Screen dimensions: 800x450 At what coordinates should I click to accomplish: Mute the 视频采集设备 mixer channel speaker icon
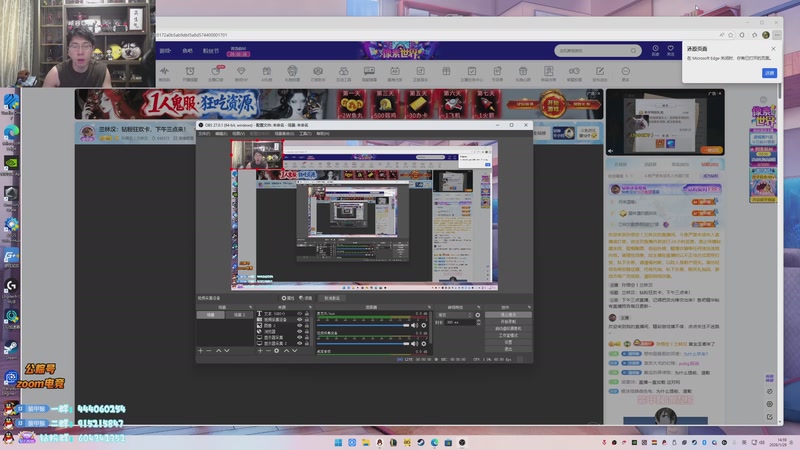414,344
